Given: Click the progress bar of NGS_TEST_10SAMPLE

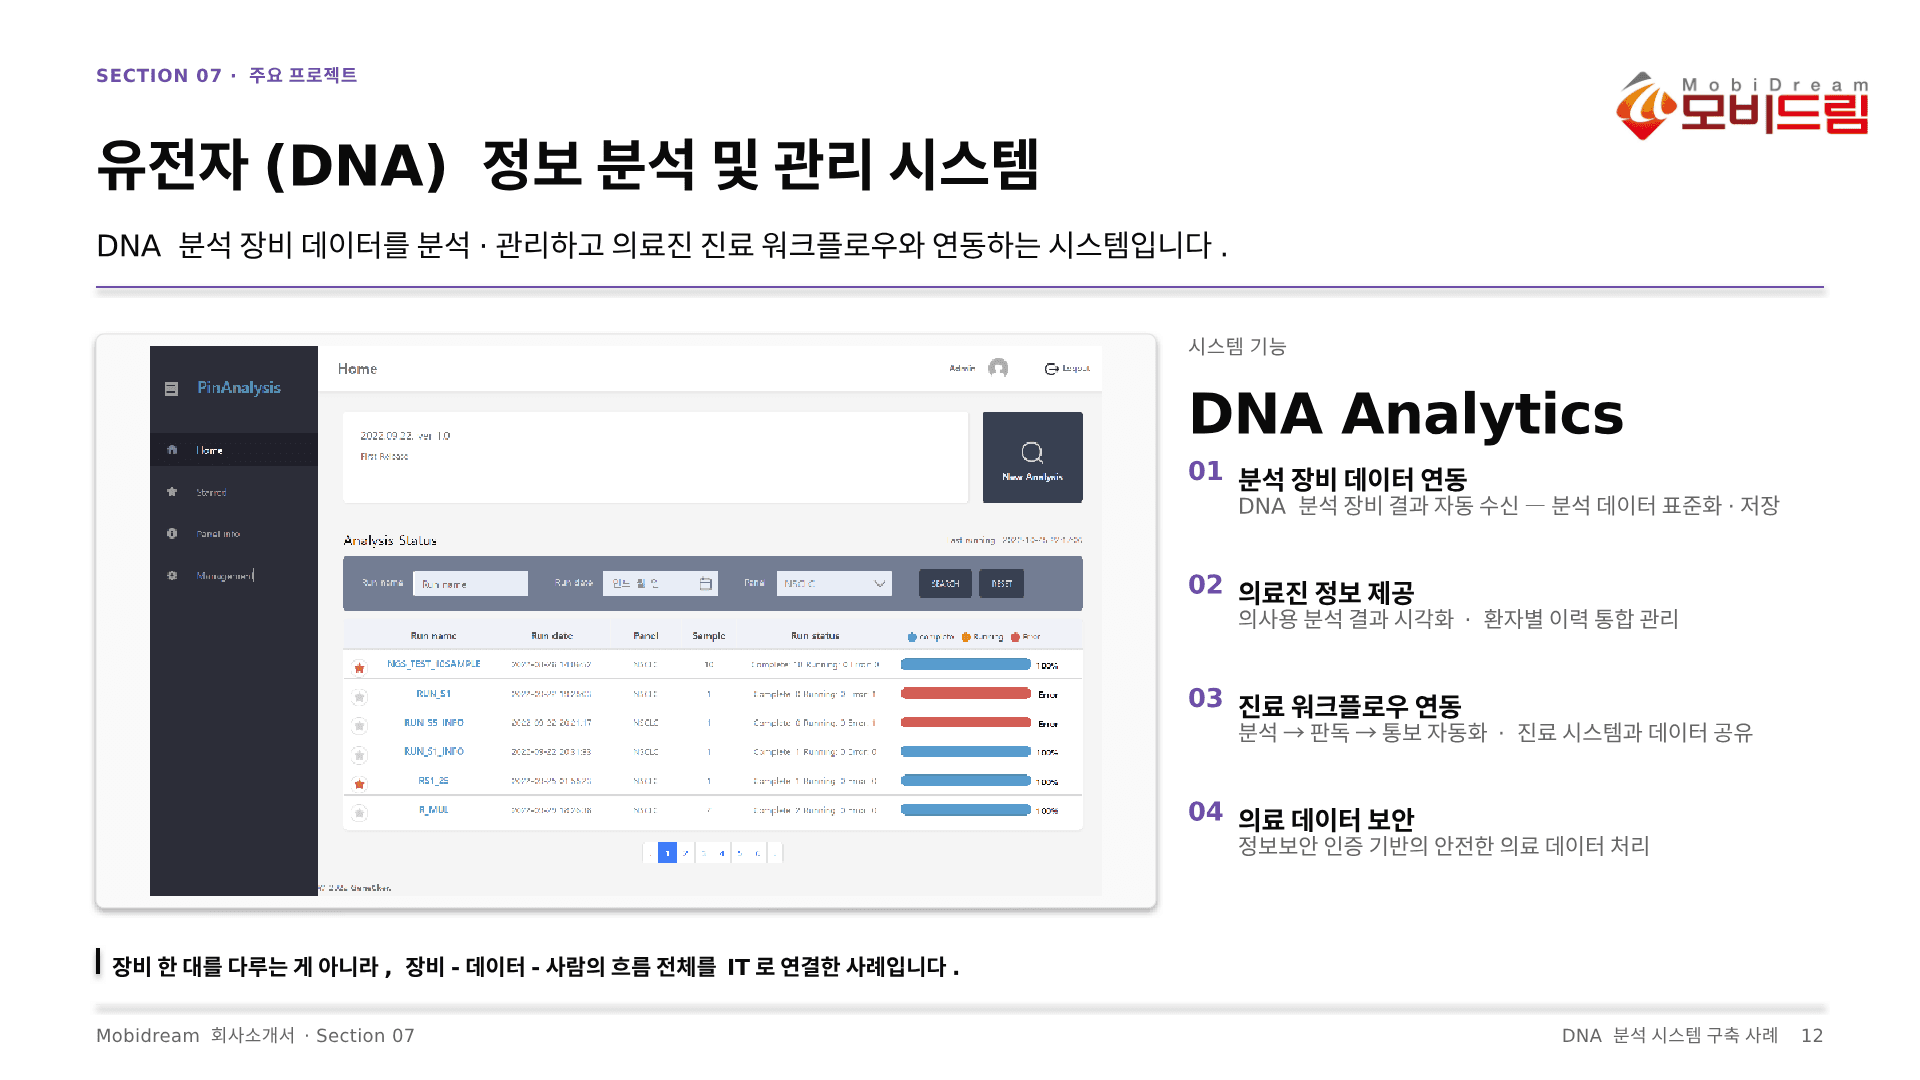Looking at the screenshot, I should [x=965, y=664].
